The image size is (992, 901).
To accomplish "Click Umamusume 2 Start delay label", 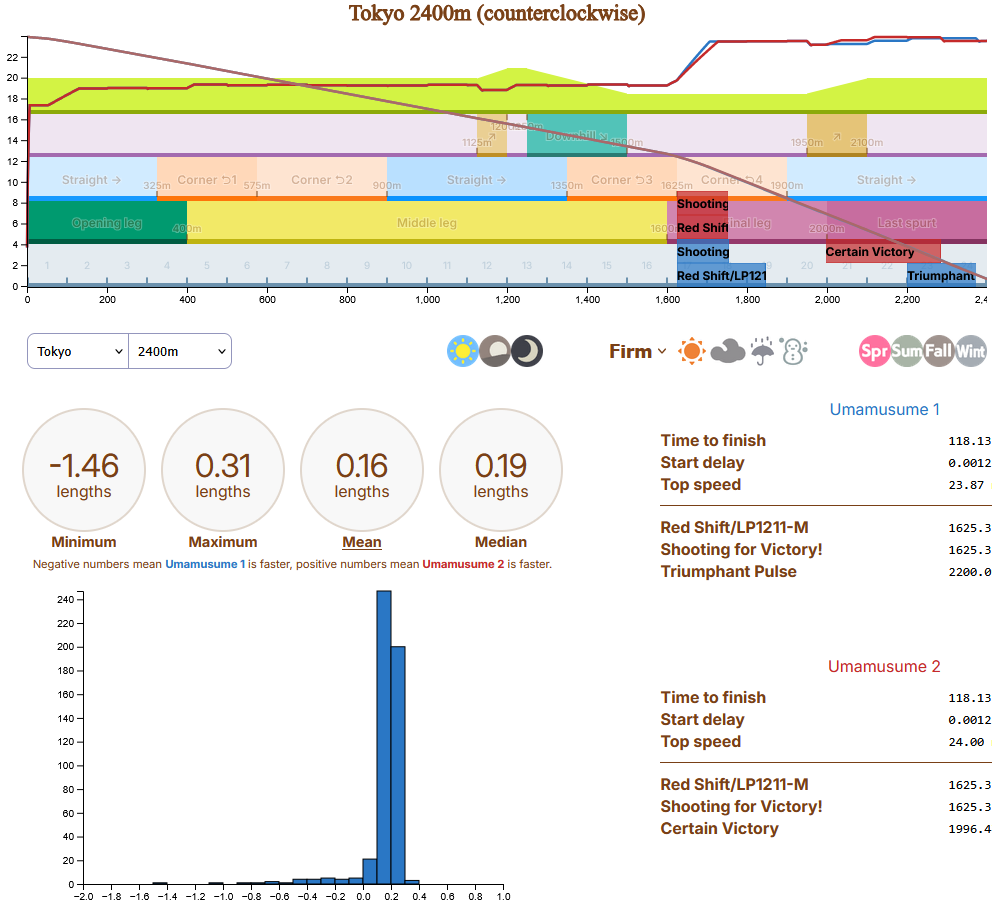I will (x=702, y=719).
